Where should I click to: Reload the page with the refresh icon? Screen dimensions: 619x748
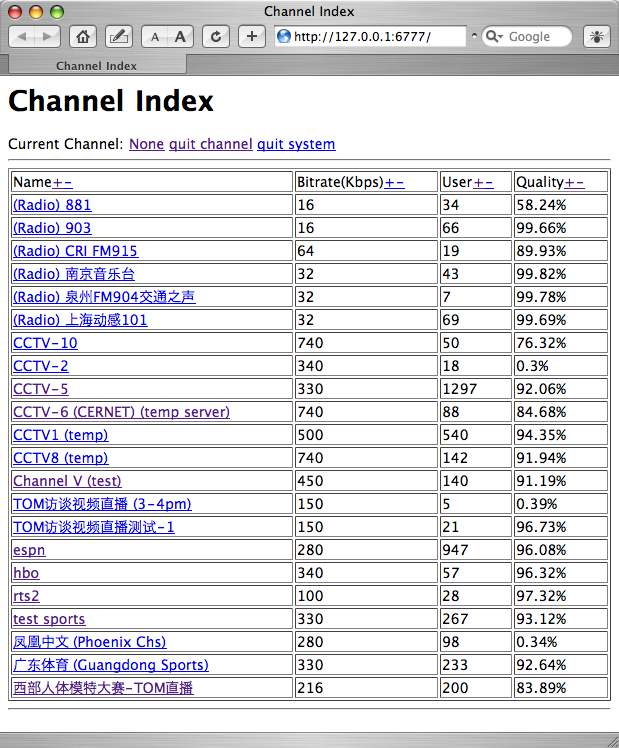216,36
